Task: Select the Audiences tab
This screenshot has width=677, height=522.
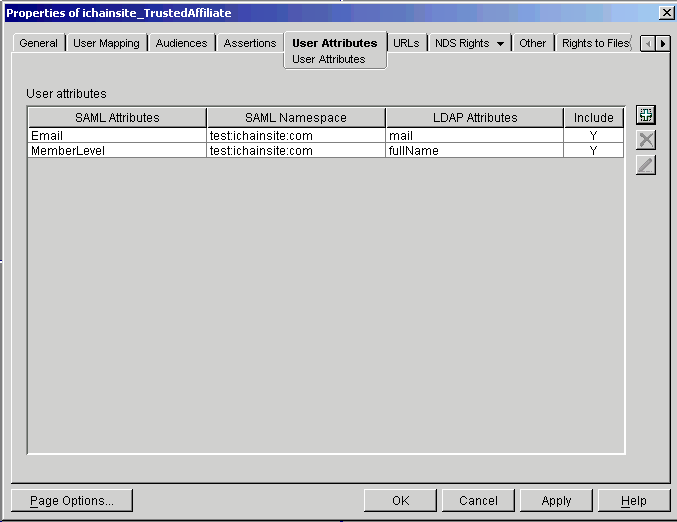Action: [181, 43]
